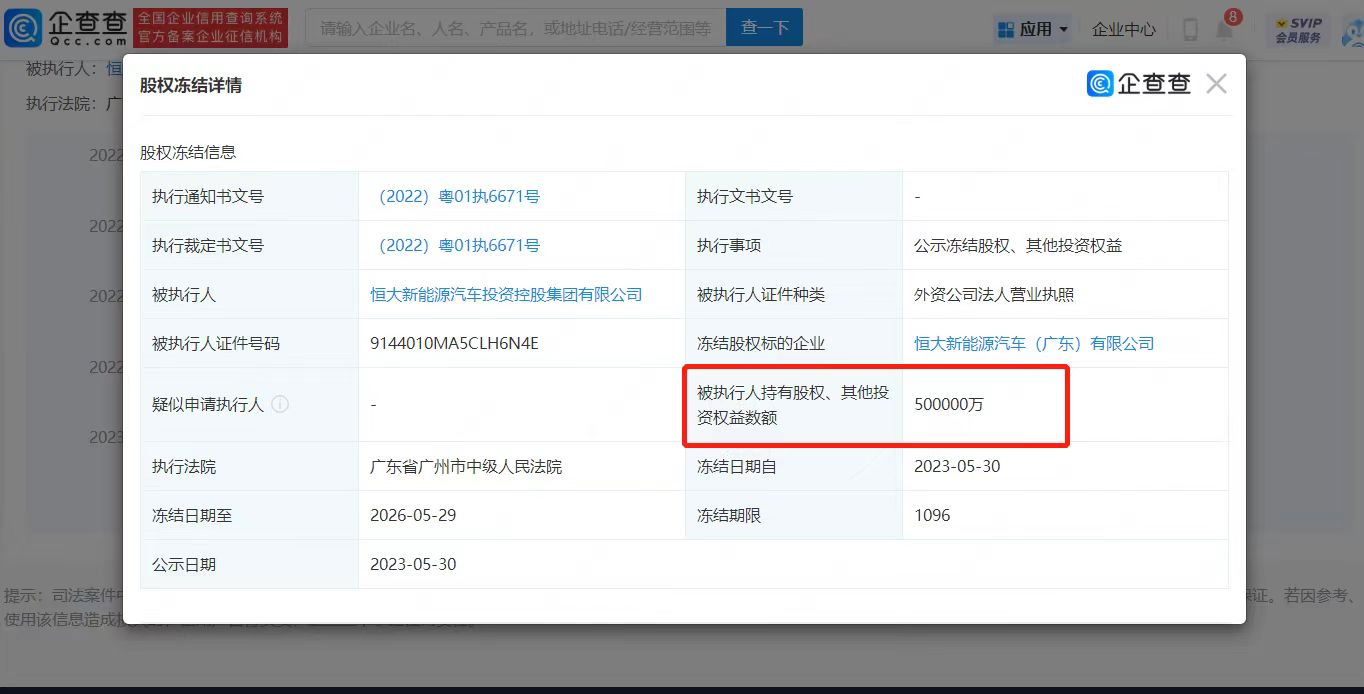Open 企业中心 in the header
The width and height of the screenshot is (1364, 694).
1124,29
